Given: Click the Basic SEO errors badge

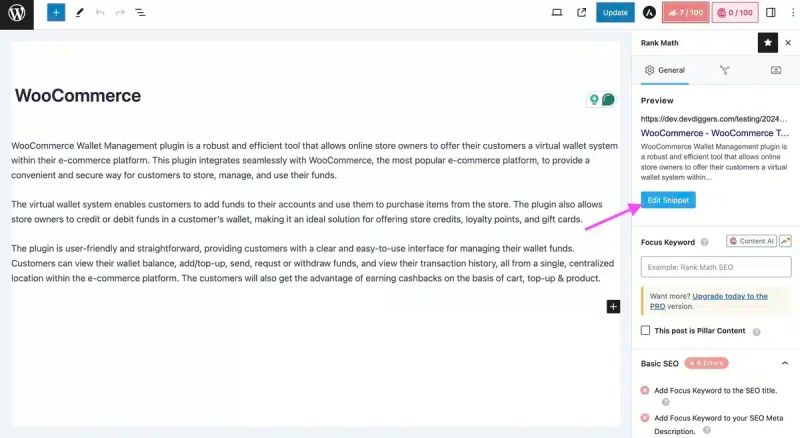Looking at the screenshot, I should (707, 363).
